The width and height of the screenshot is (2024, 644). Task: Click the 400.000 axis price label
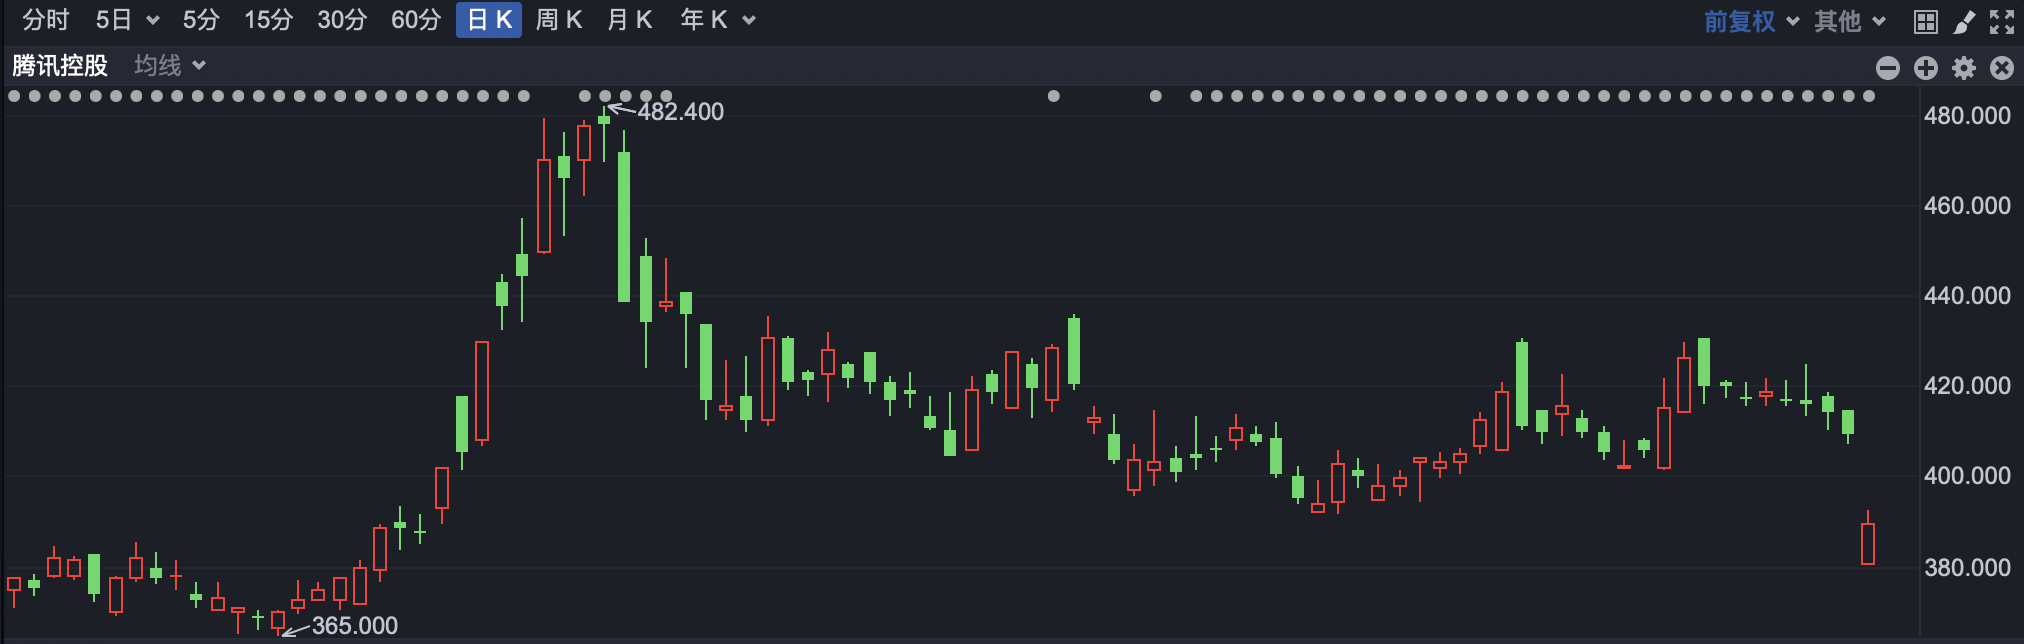tap(1967, 475)
